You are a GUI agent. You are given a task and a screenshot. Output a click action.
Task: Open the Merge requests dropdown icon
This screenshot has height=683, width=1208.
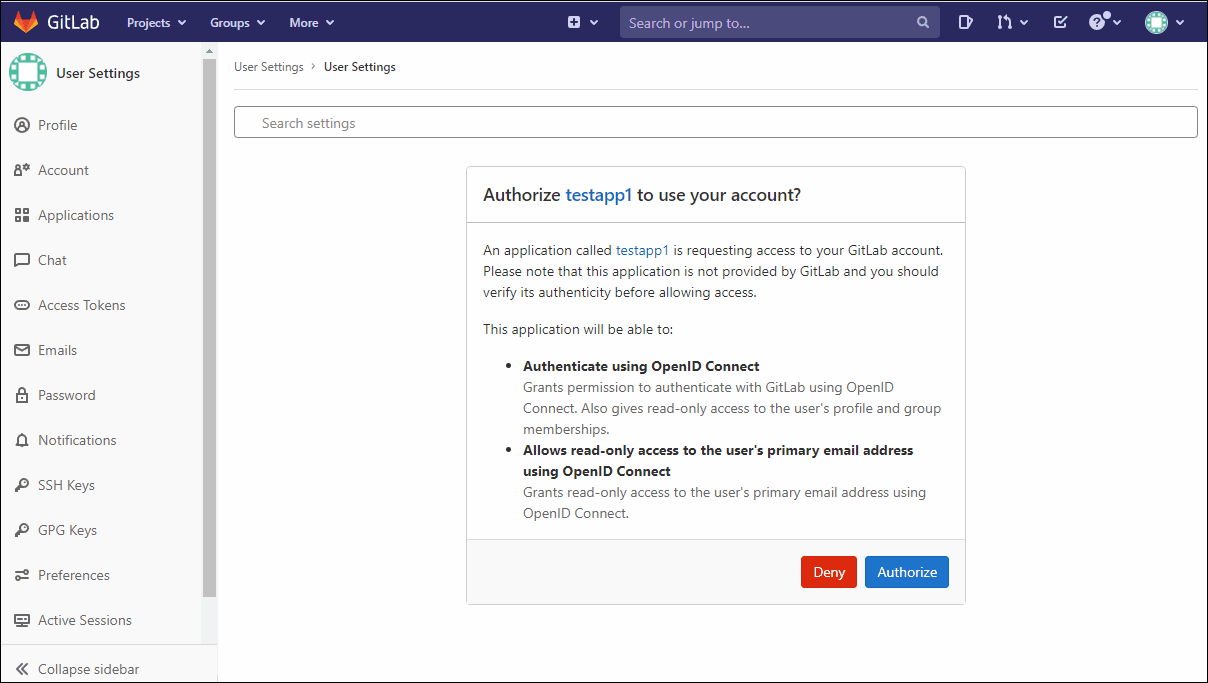pyautogui.click(x=1012, y=22)
